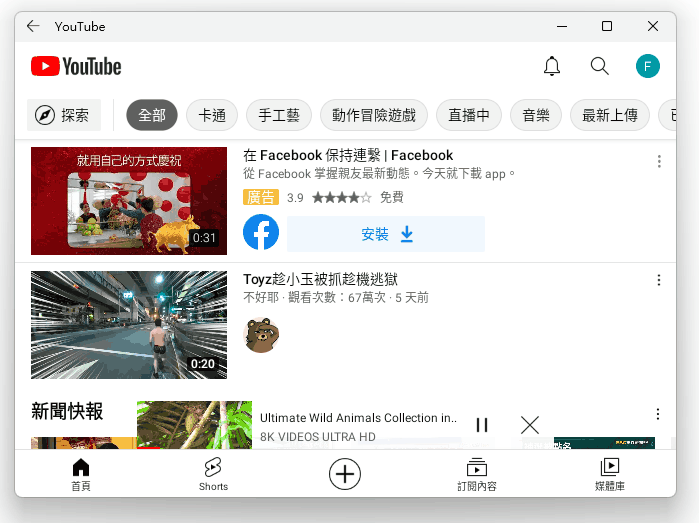Screen dimensions: 699x523
Task: Click the 免費 label in Facebook ad
Action: click(x=391, y=197)
